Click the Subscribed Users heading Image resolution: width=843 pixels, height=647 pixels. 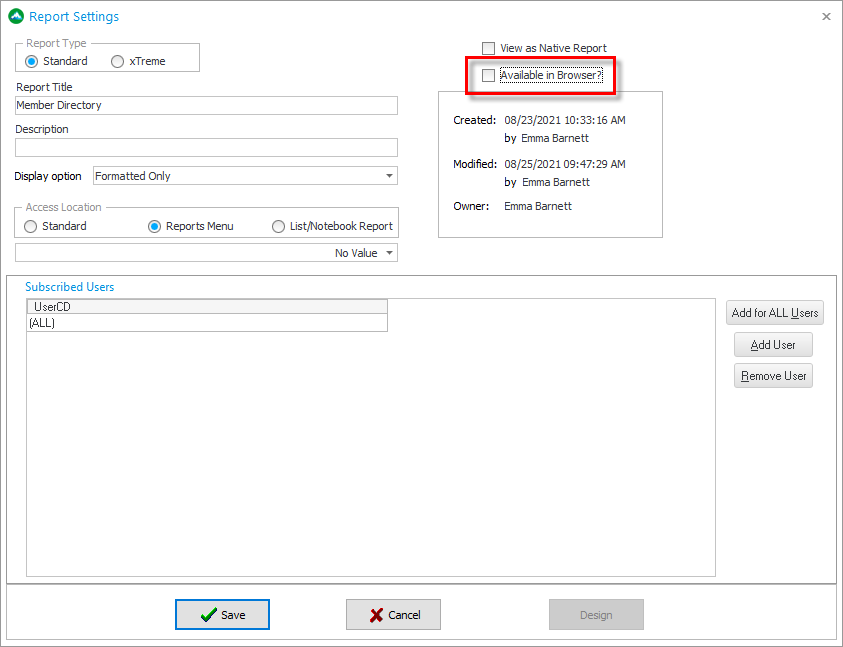[70, 287]
